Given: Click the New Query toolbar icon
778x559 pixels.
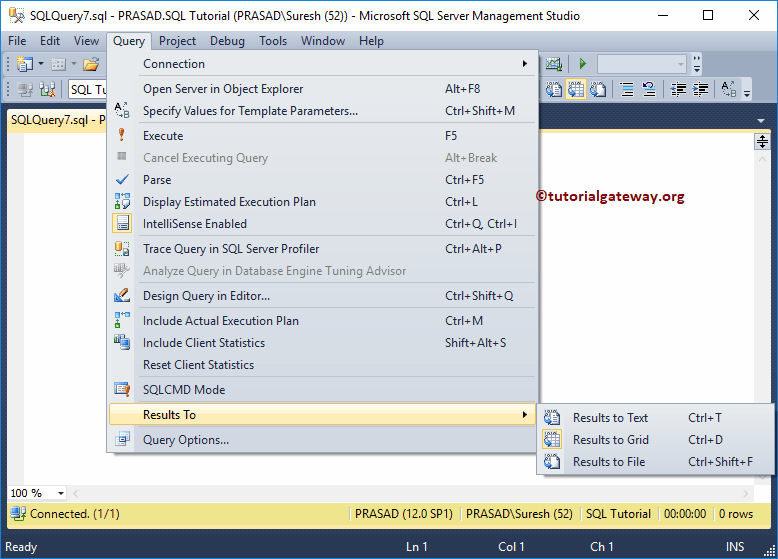Looking at the screenshot, I should 25,64.
